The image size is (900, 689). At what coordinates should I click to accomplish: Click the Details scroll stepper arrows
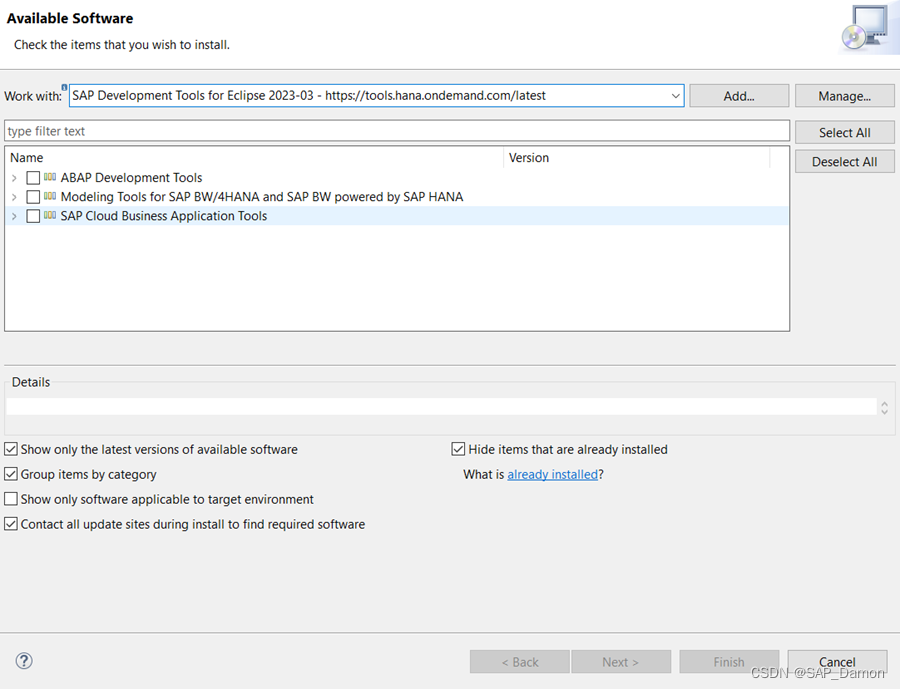click(885, 407)
